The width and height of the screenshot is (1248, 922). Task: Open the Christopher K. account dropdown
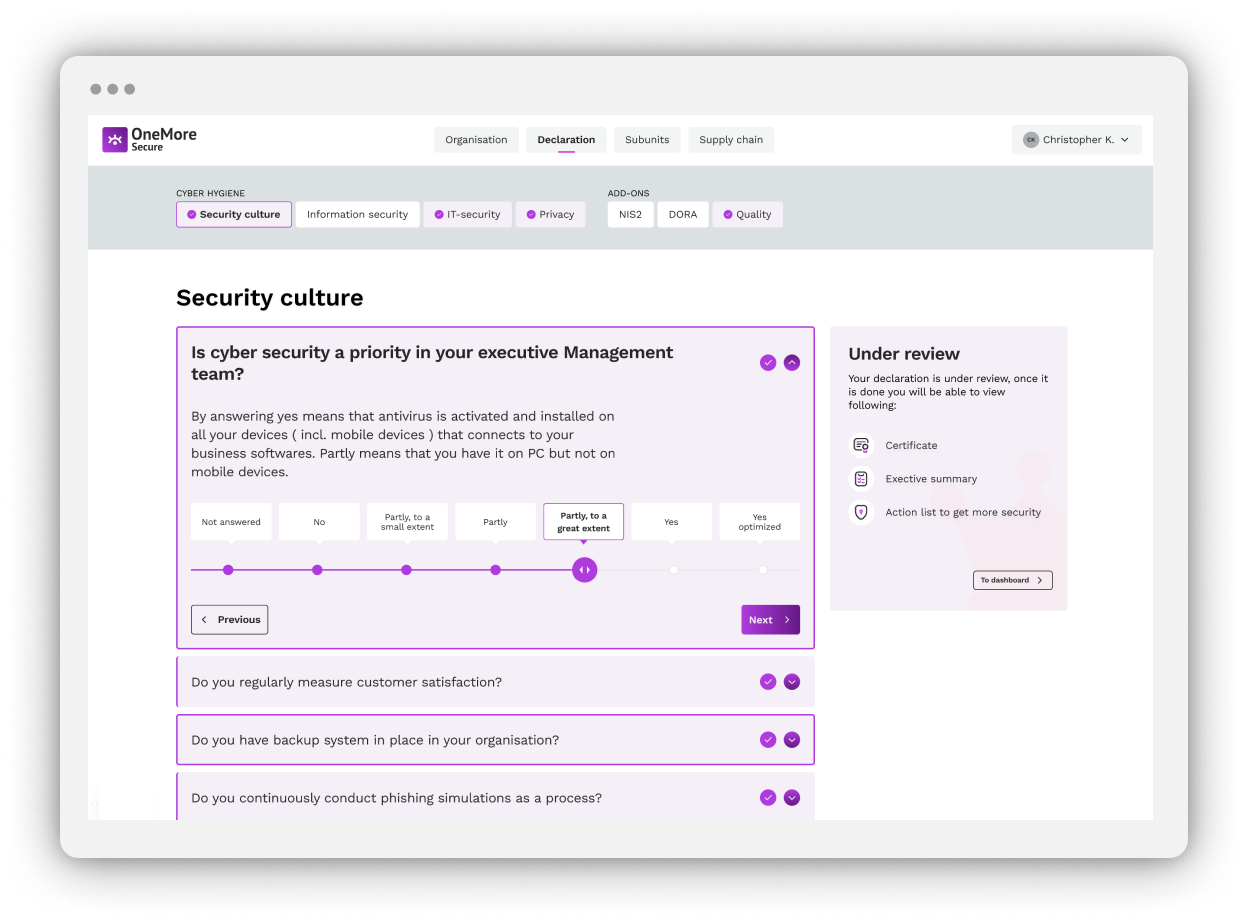point(1077,139)
